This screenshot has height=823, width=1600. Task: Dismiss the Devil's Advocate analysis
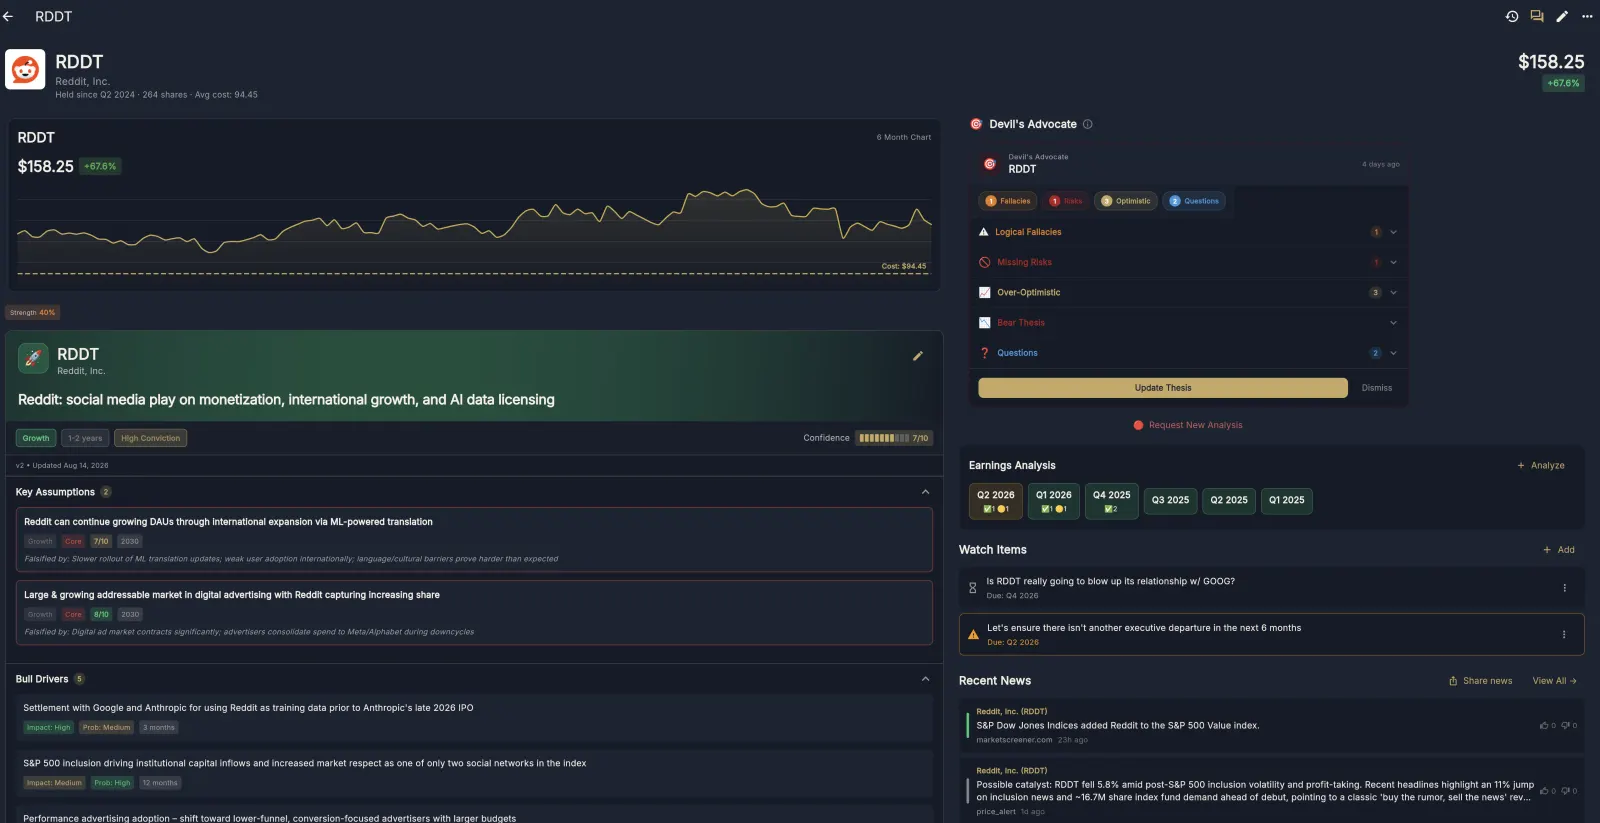click(x=1377, y=388)
